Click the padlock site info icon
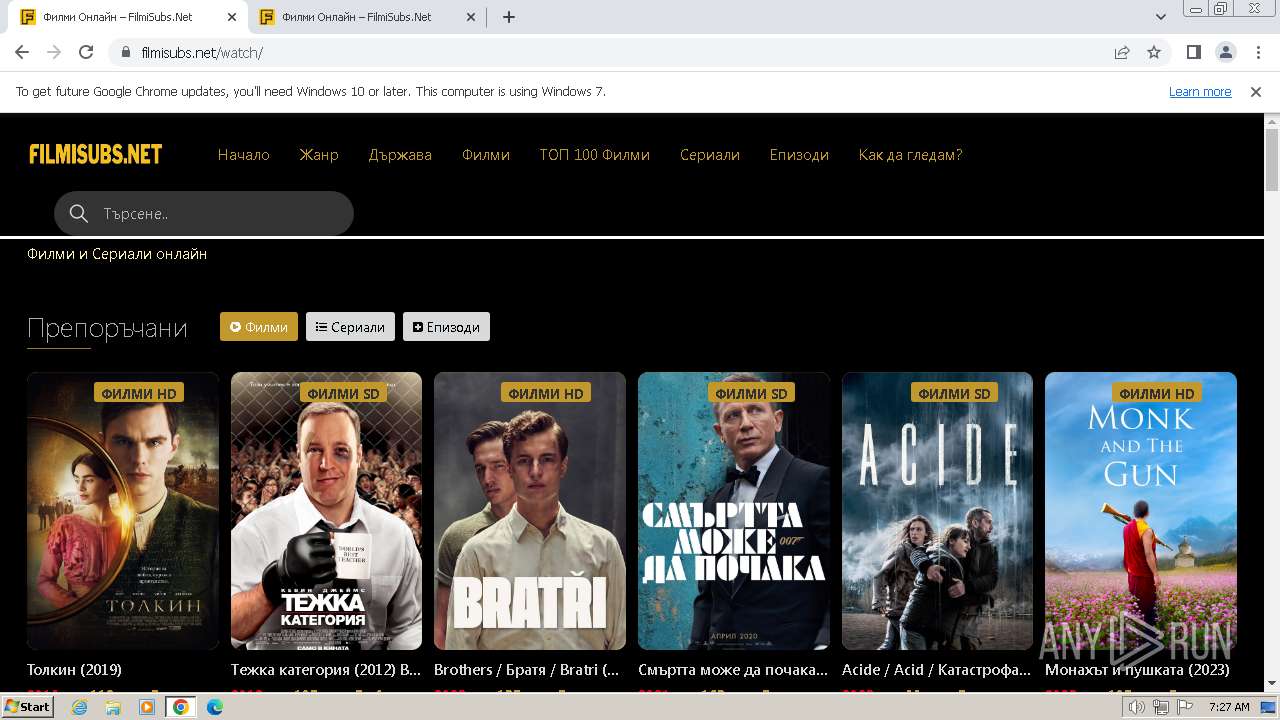The height and width of the screenshot is (720, 1280). [x=126, y=52]
